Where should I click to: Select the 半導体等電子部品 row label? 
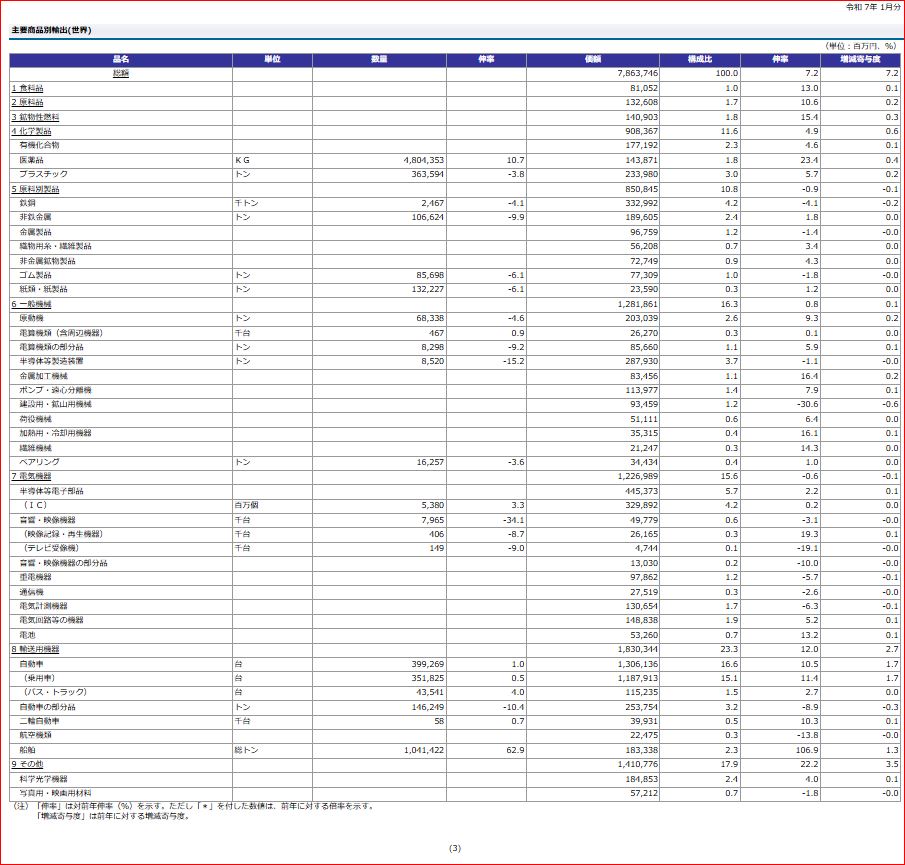[51, 491]
